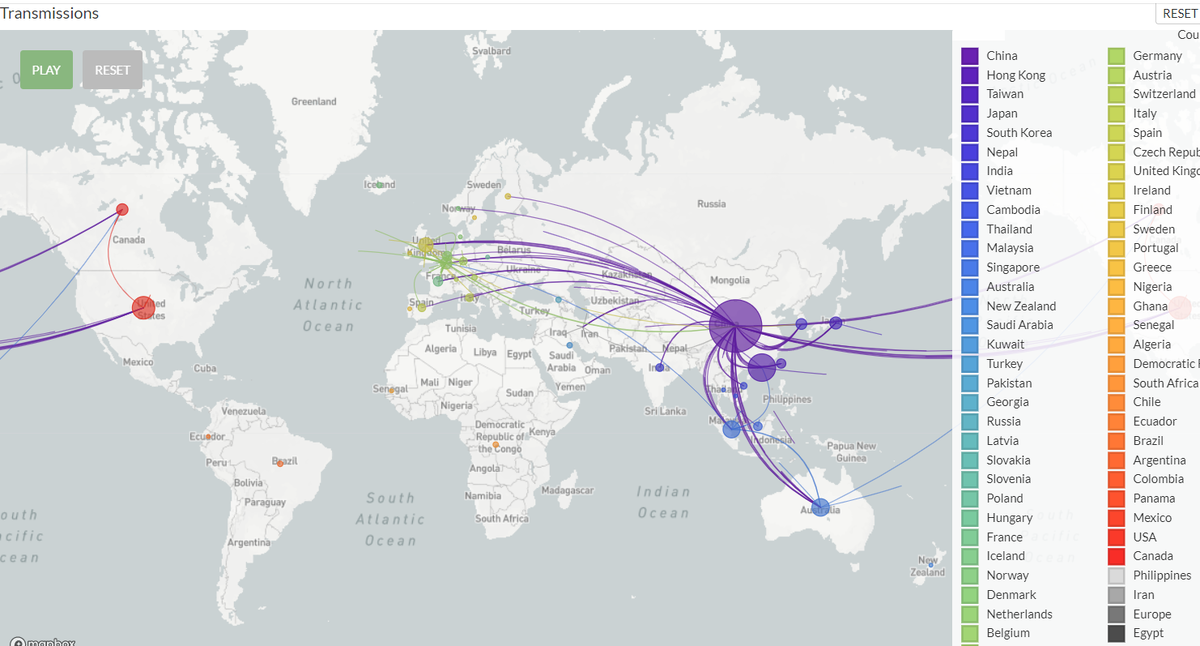Select Colombia legend entry
Screen dimensions: 1200x646
click(1157, 479)
